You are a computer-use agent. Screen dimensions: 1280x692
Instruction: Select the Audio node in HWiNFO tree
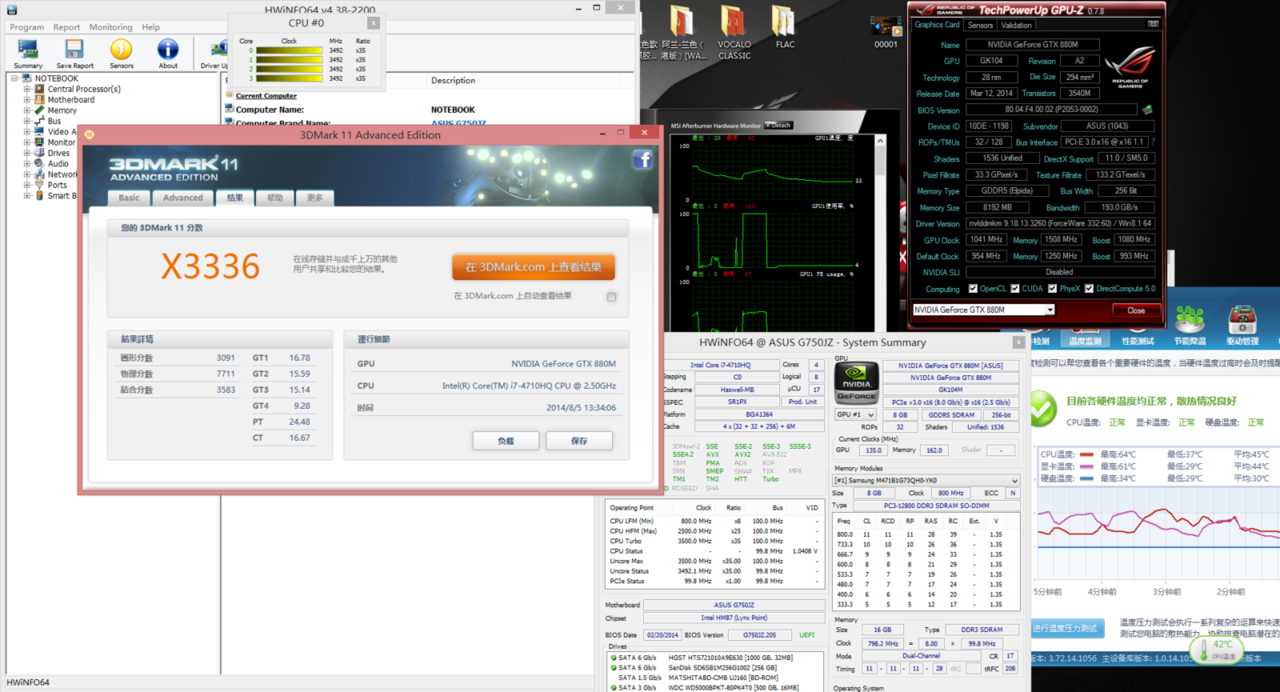point(58,164)
